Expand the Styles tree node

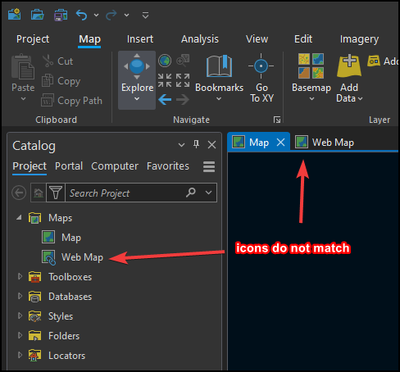coord(20,316)
